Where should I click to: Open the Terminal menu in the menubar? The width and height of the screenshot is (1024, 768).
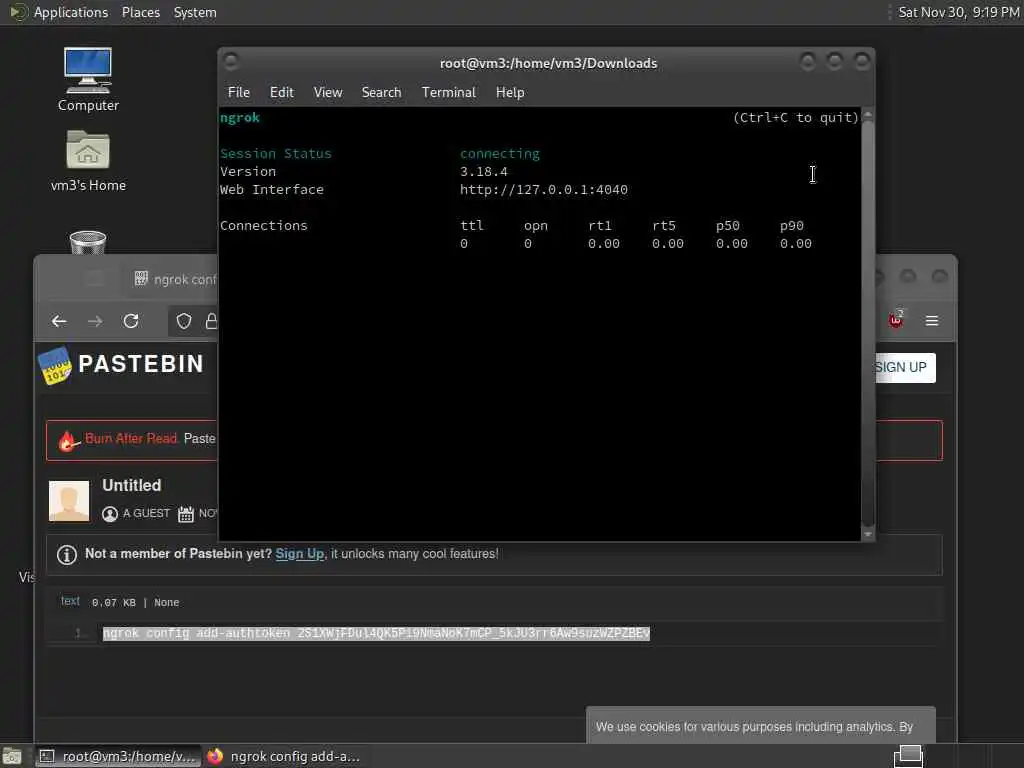pyautogui.click(x=449, y=92)
